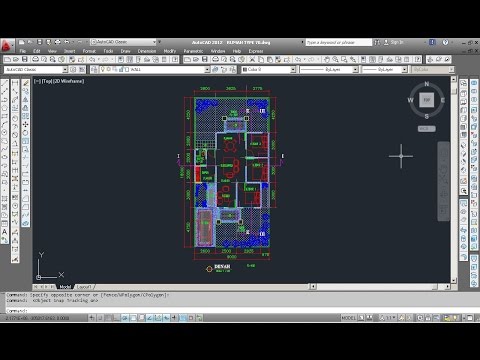Viewport: 480px width, 360px height.
Task: Toggle the WALL layer lightbulb on/off
Action: click(x=103, y=69)
